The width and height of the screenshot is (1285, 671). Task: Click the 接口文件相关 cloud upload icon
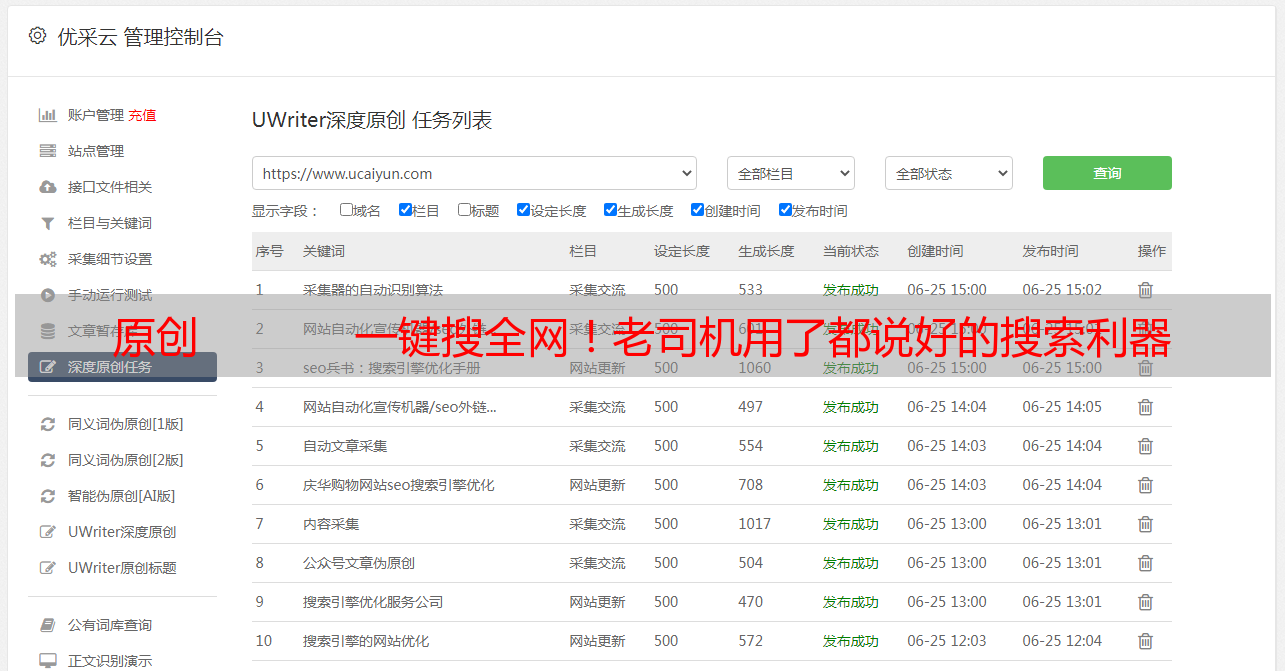point(47,187)
